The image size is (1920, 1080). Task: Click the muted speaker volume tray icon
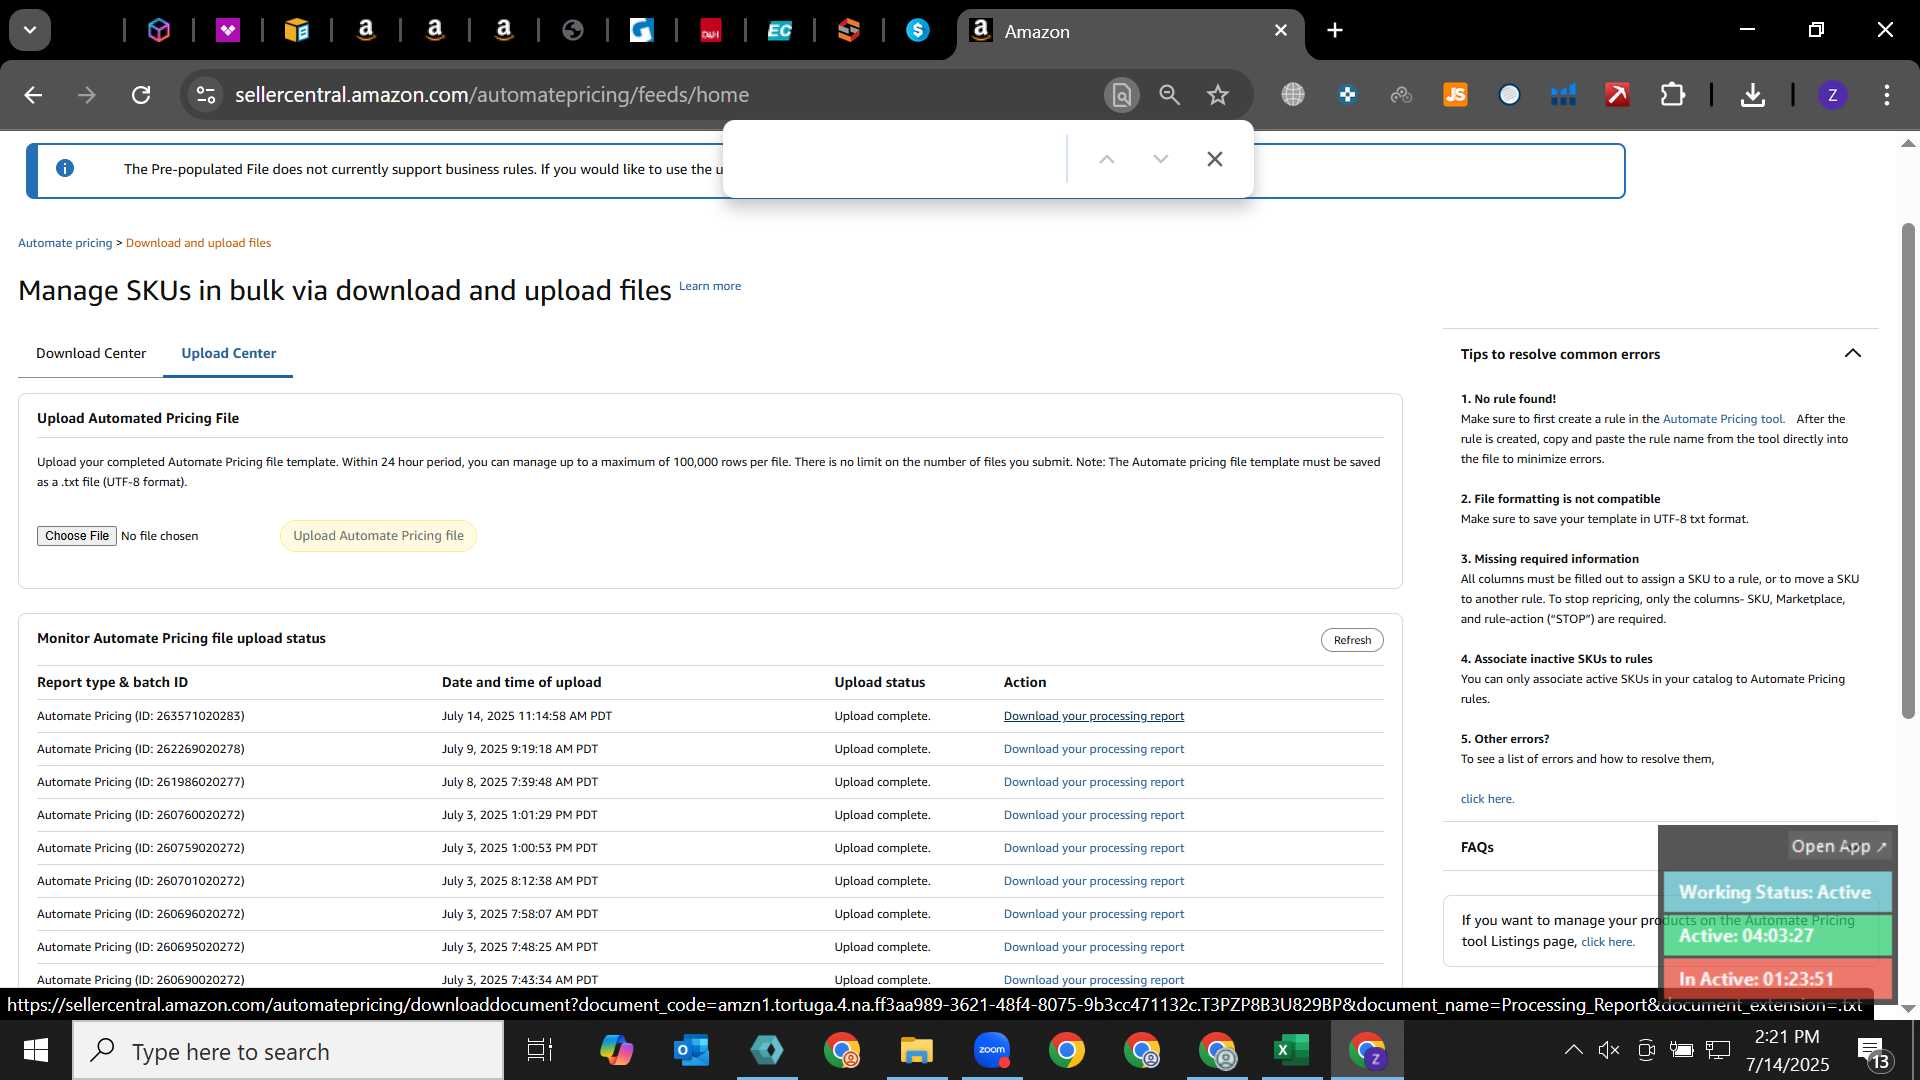[1608, 1050]
